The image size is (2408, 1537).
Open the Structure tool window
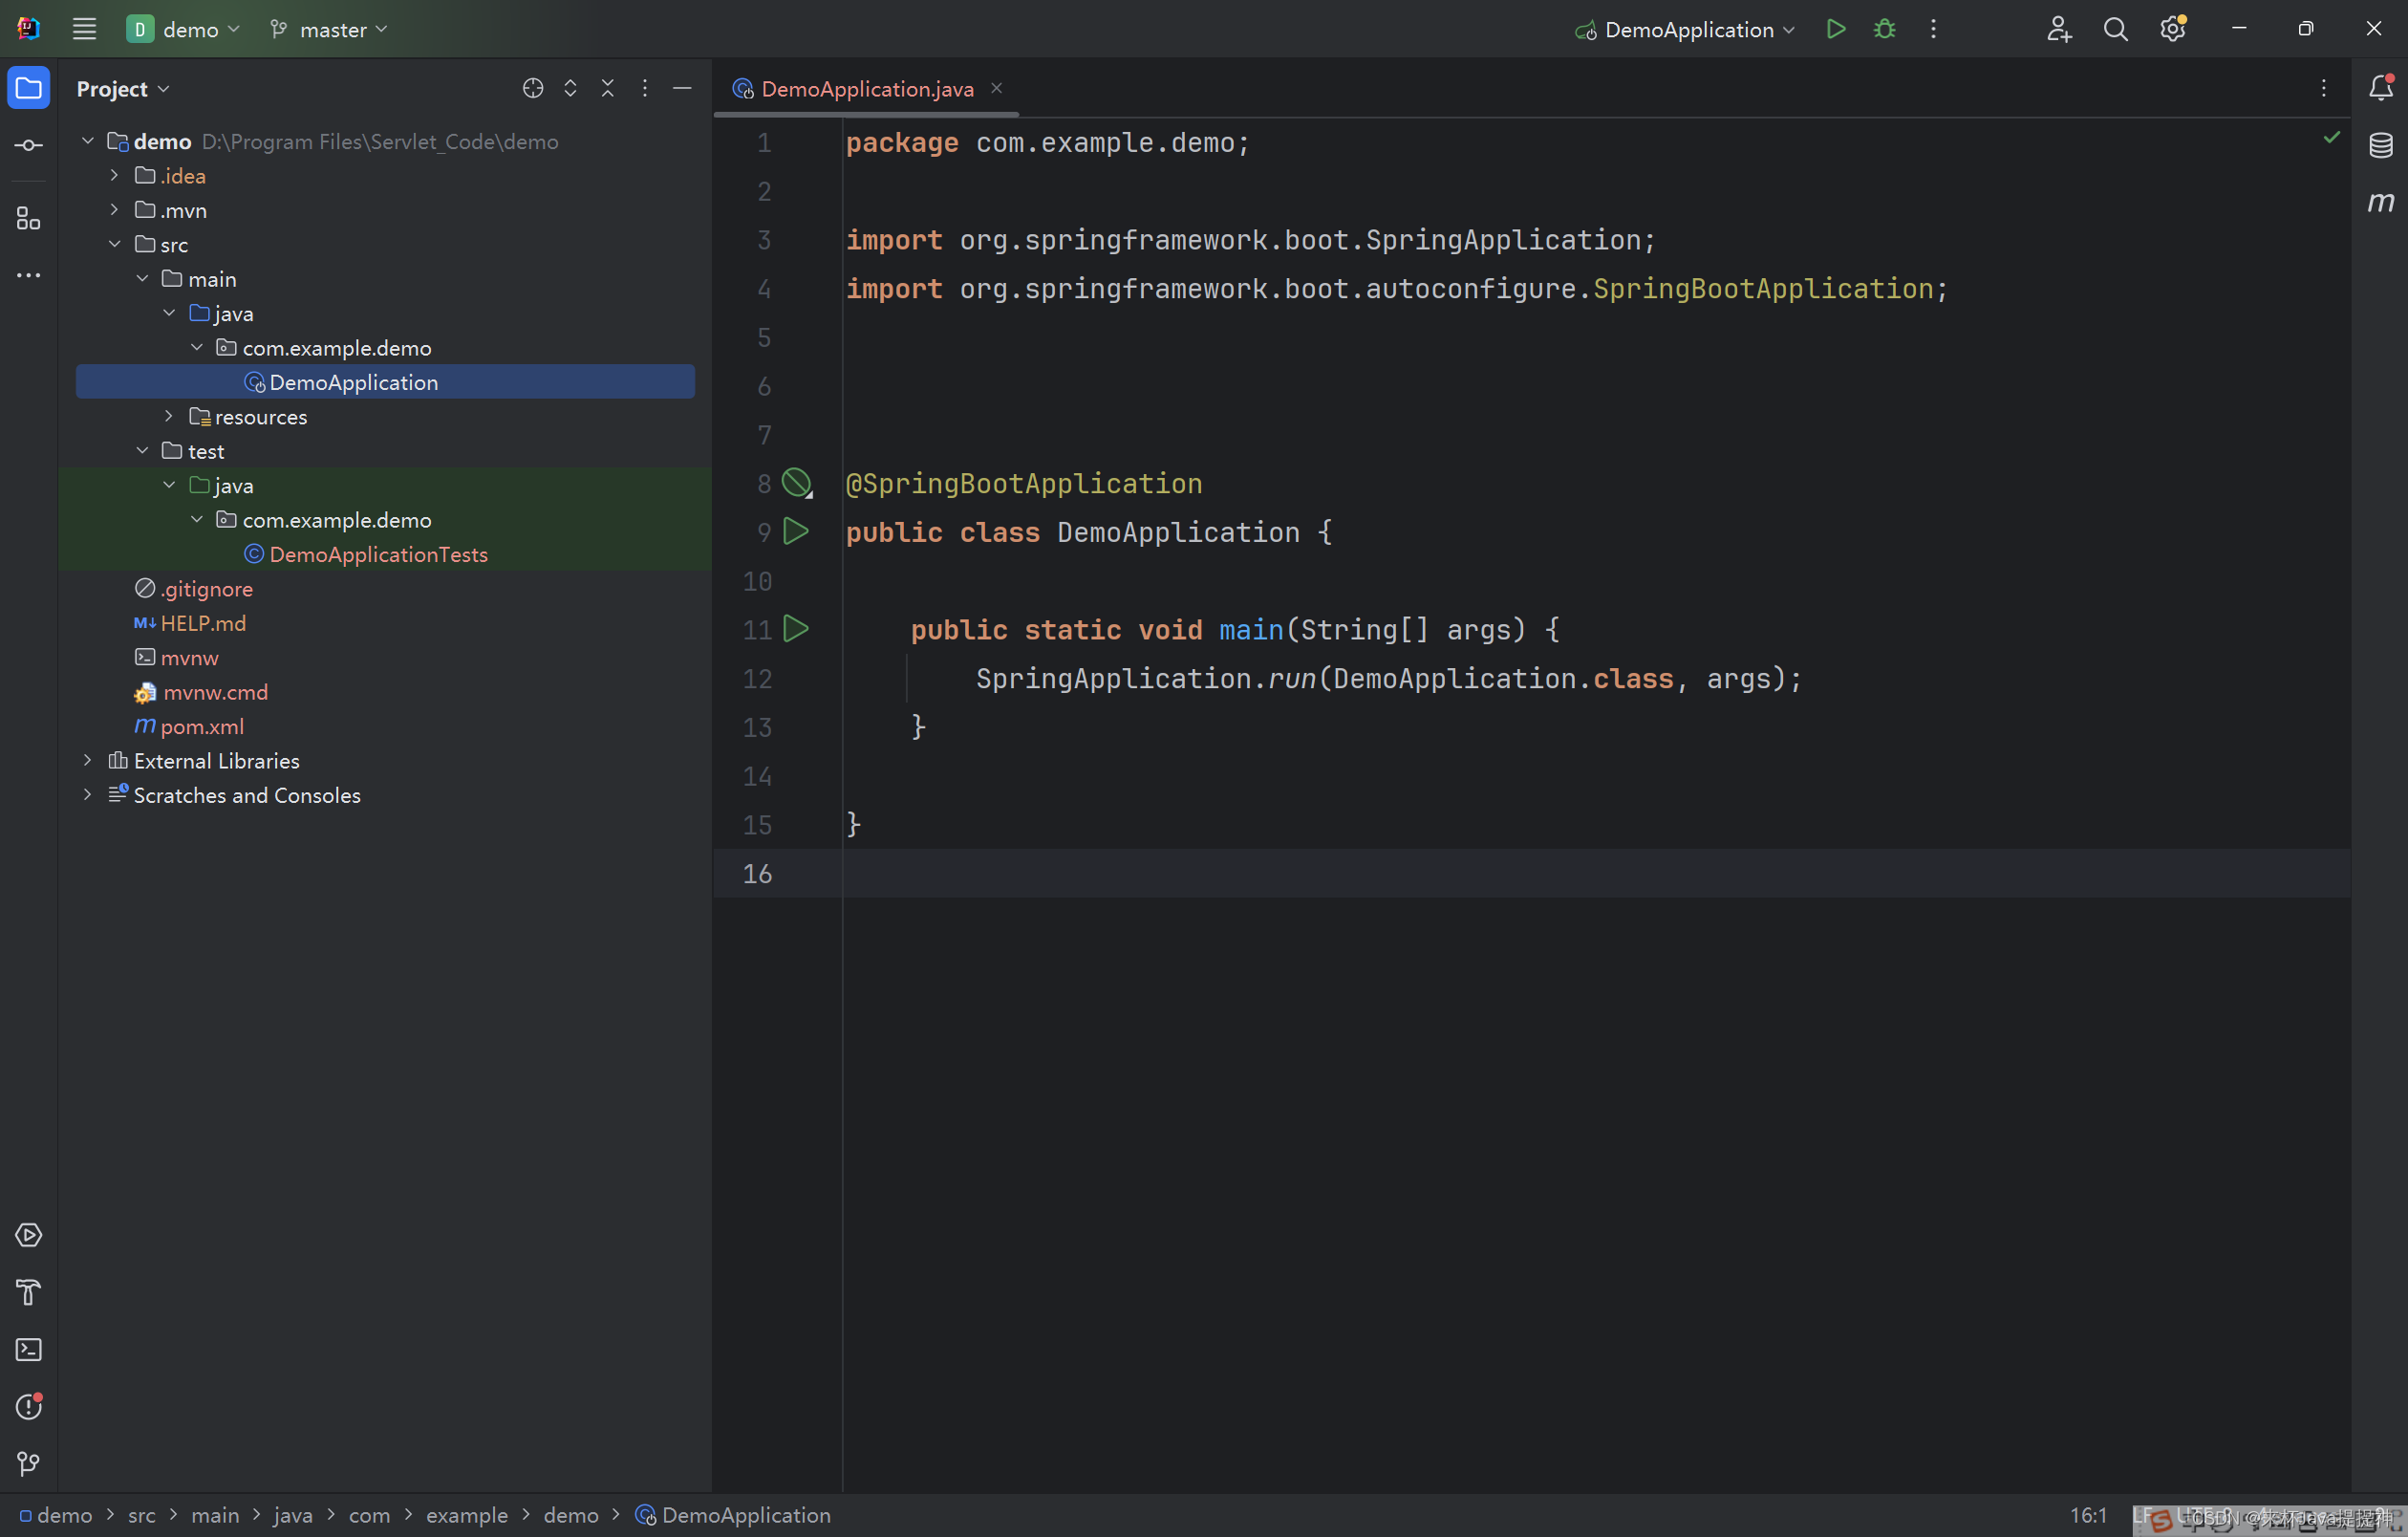click(28, 218)
